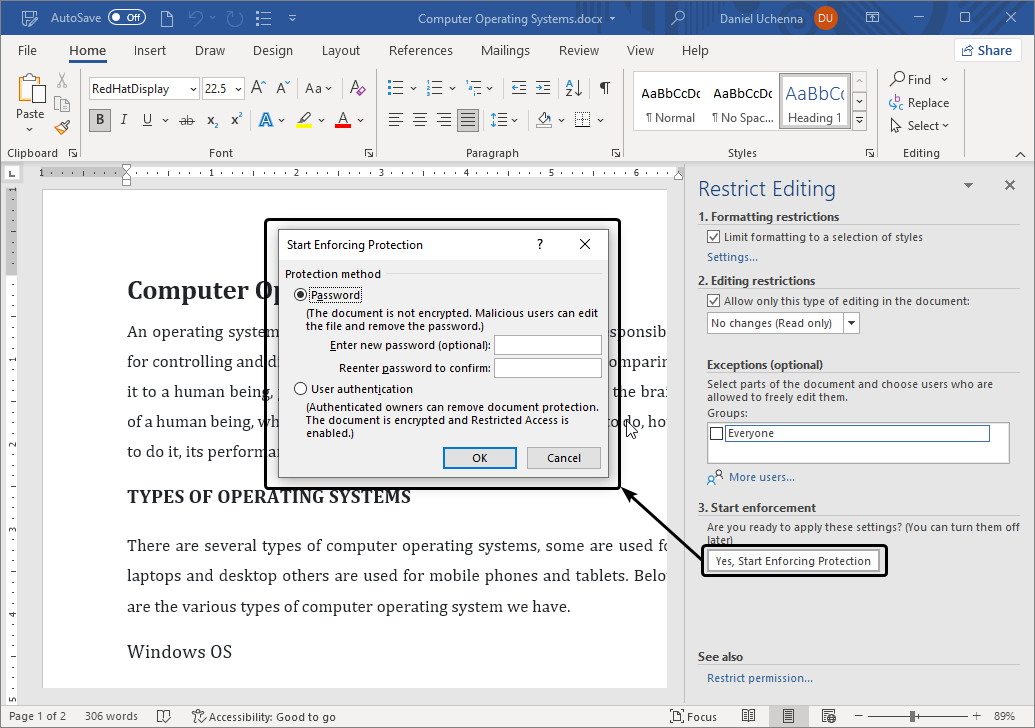Show paragraph marks with the pilcrow icon

[x=604, y=88]
